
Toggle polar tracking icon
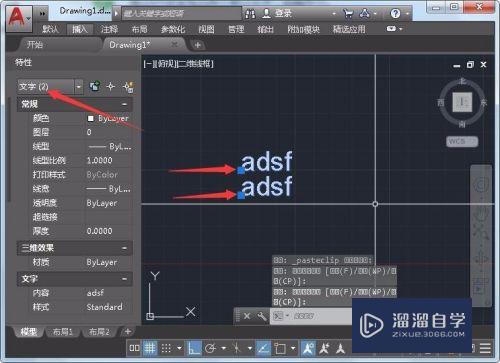[x=210, y=349]
